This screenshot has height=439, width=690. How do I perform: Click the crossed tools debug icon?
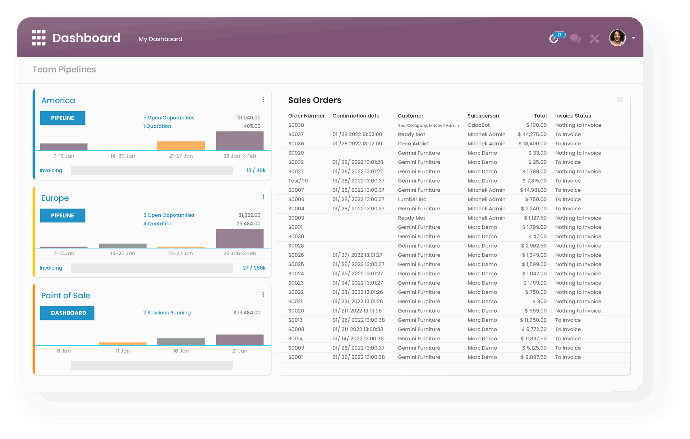[595, 39]
